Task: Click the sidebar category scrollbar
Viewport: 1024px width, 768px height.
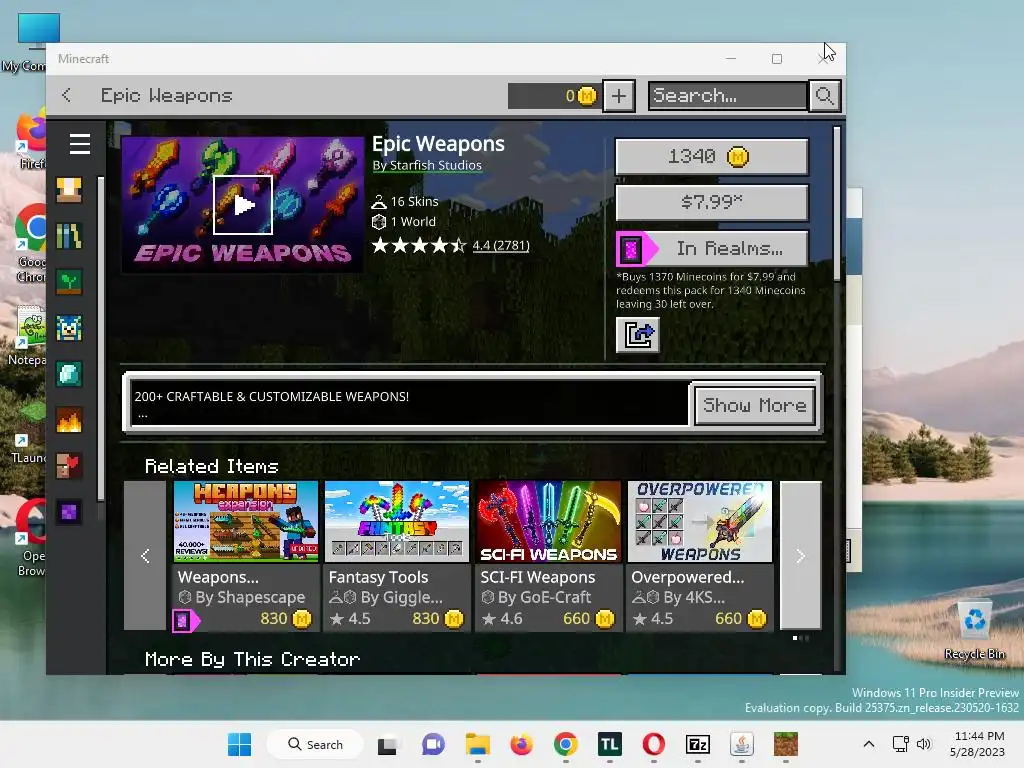Action: pos(101,339)
